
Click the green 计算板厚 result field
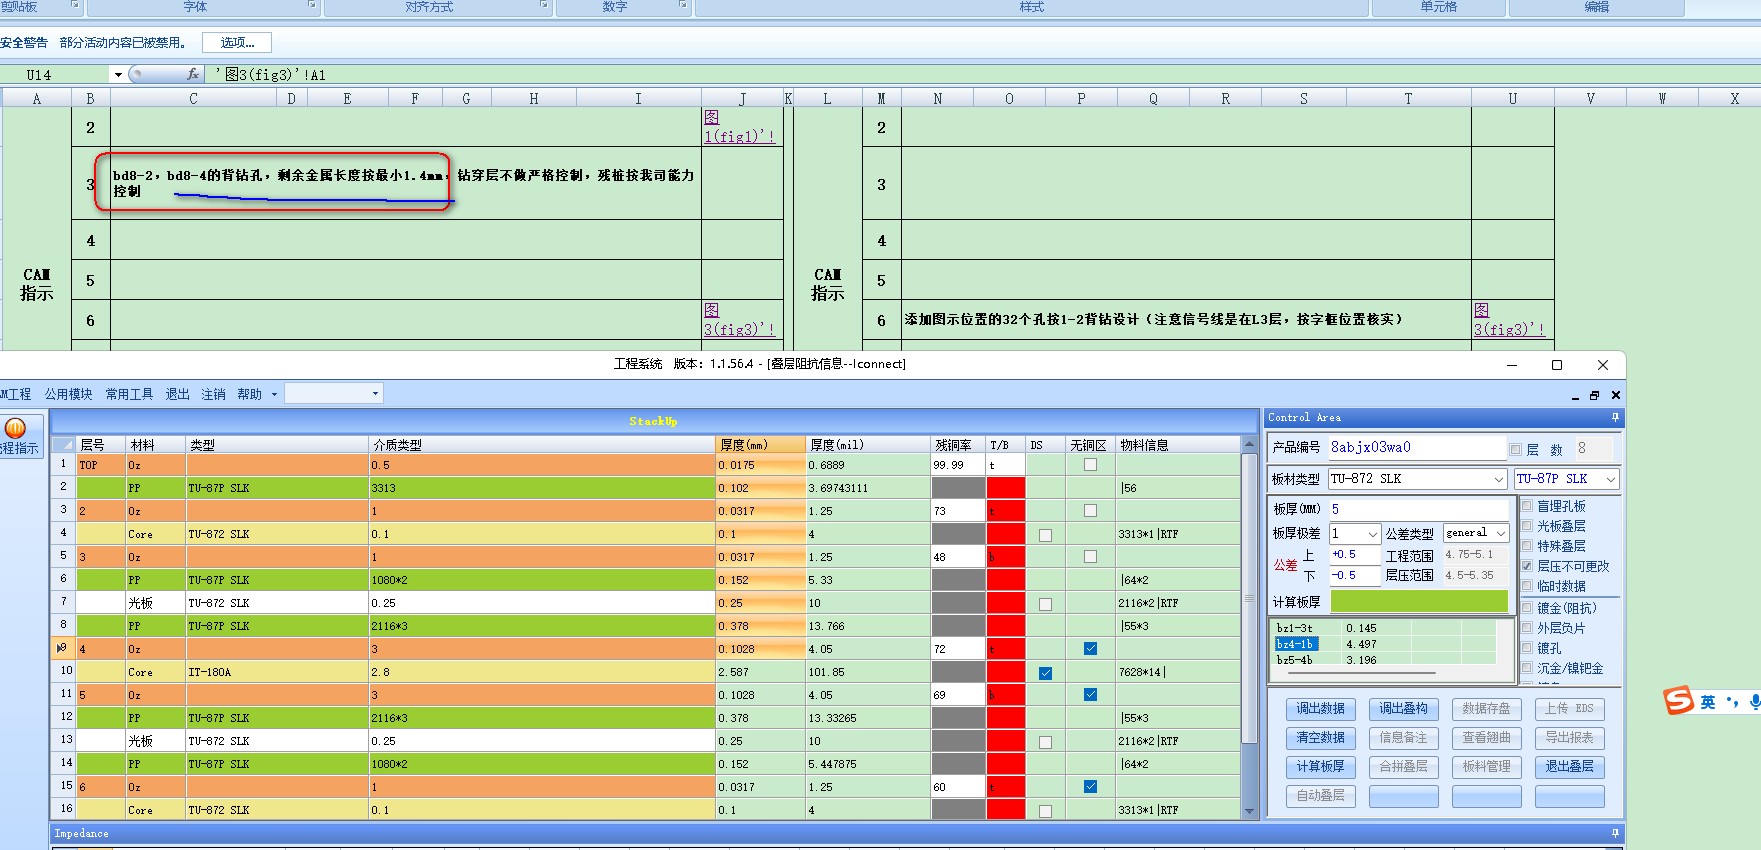pyautogui.click(x=1419, y=601)
